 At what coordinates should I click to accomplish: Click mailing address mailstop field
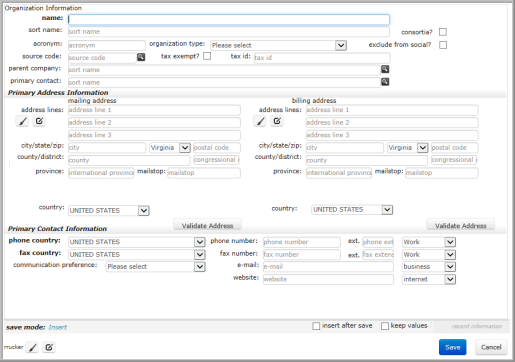point(204,173)
